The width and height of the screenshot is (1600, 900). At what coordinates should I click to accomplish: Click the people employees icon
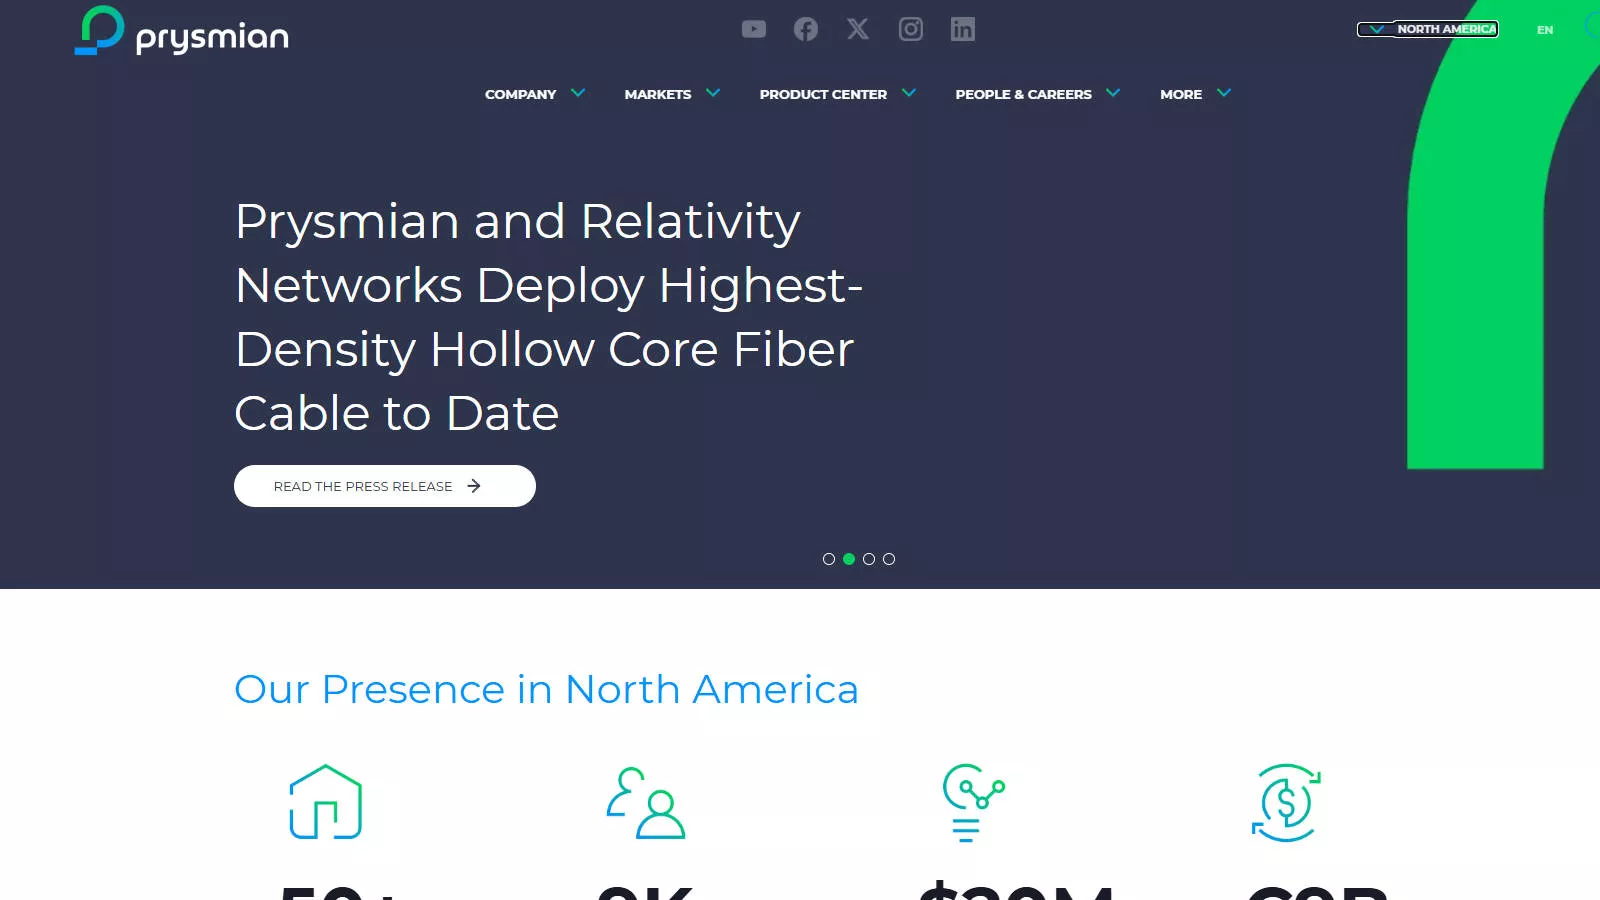[x=646, y=802]
